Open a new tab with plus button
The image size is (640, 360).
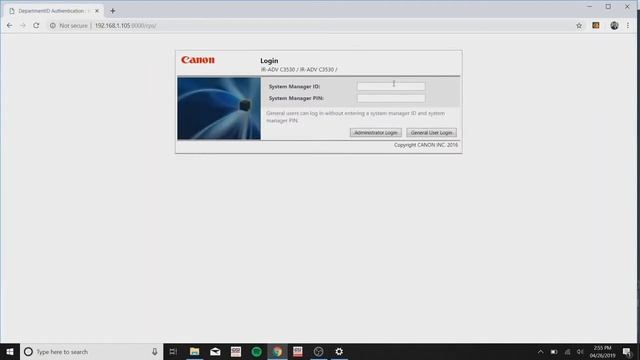[113, 11]
